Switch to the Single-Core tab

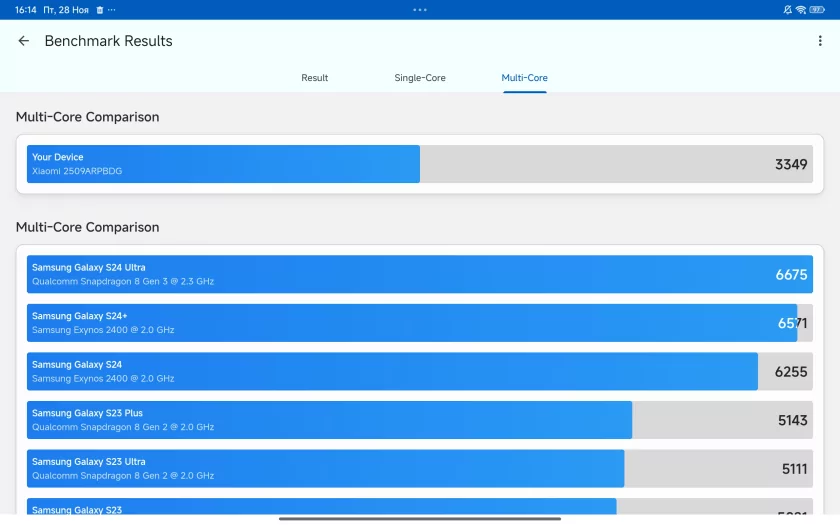[420, 78]
